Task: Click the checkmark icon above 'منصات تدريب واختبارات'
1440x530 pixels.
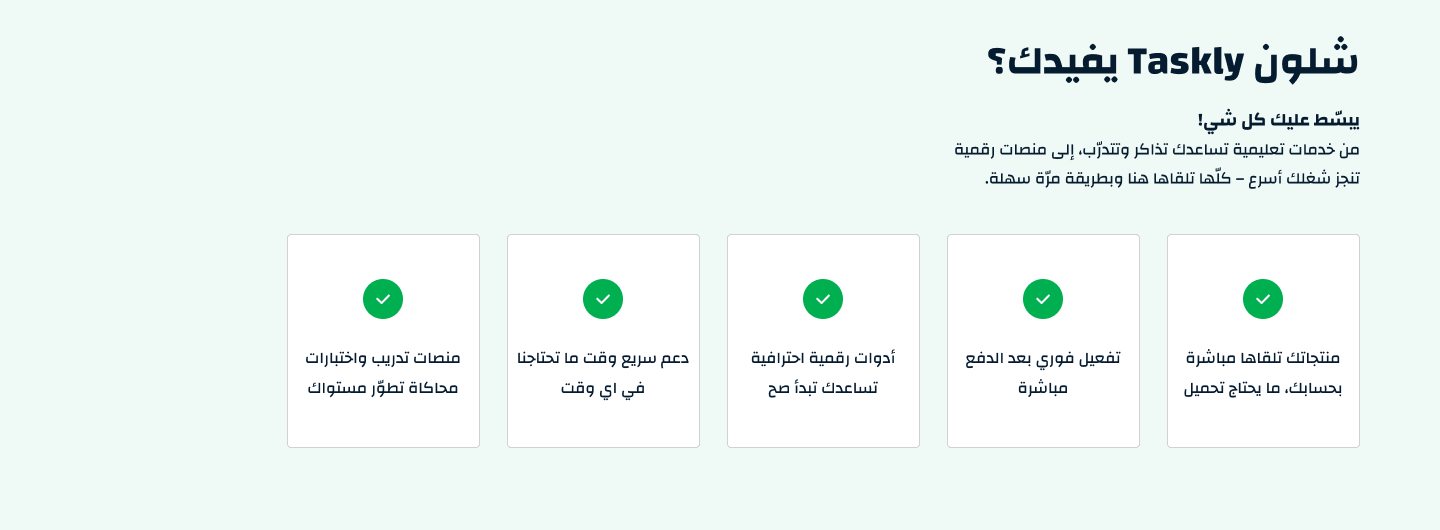Action: click(383, 299)
